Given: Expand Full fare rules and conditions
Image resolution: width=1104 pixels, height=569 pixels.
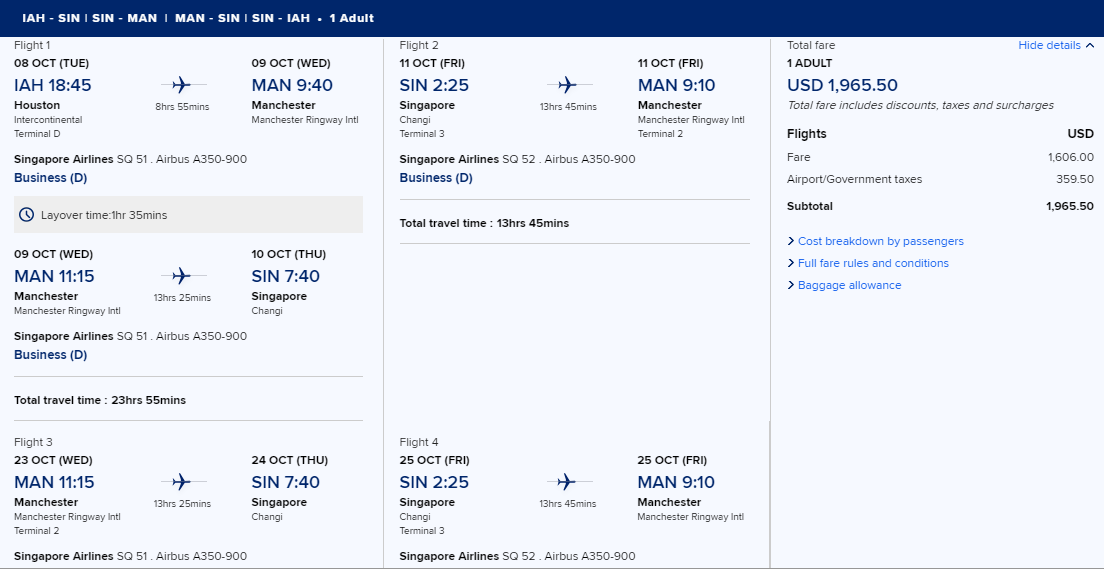Looking at the screenshot, I should (868, 263).
